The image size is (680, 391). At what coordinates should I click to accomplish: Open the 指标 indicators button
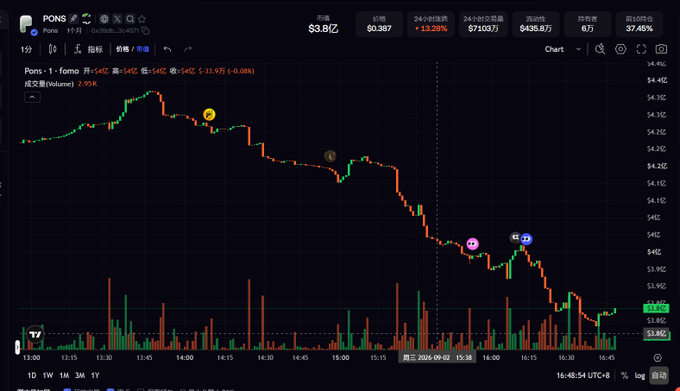[95, 49]
